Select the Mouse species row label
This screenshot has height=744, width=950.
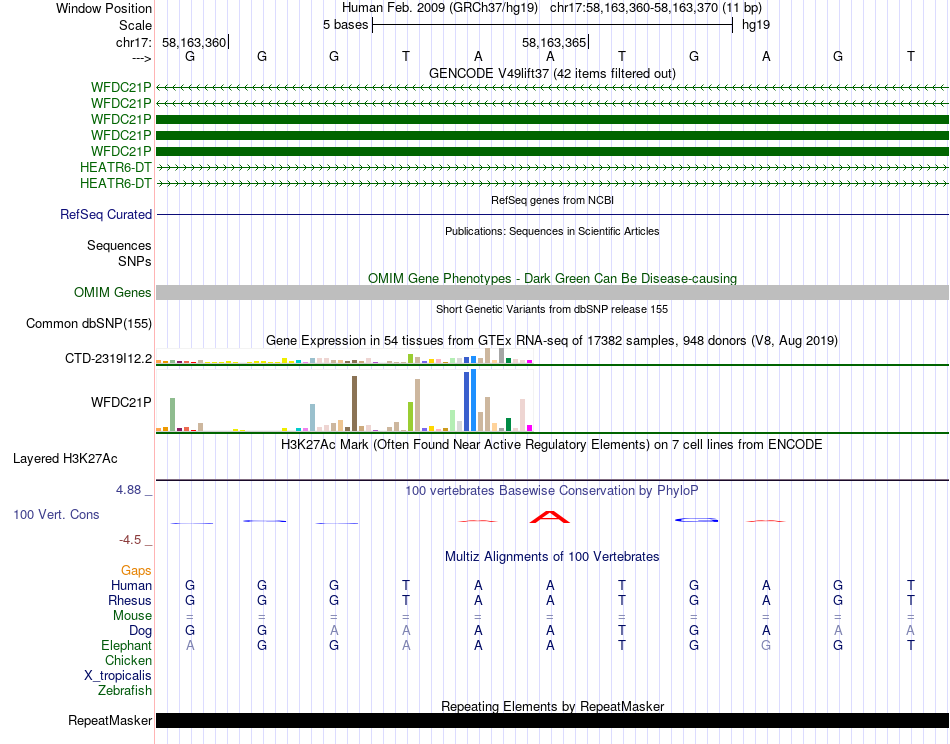132,616
